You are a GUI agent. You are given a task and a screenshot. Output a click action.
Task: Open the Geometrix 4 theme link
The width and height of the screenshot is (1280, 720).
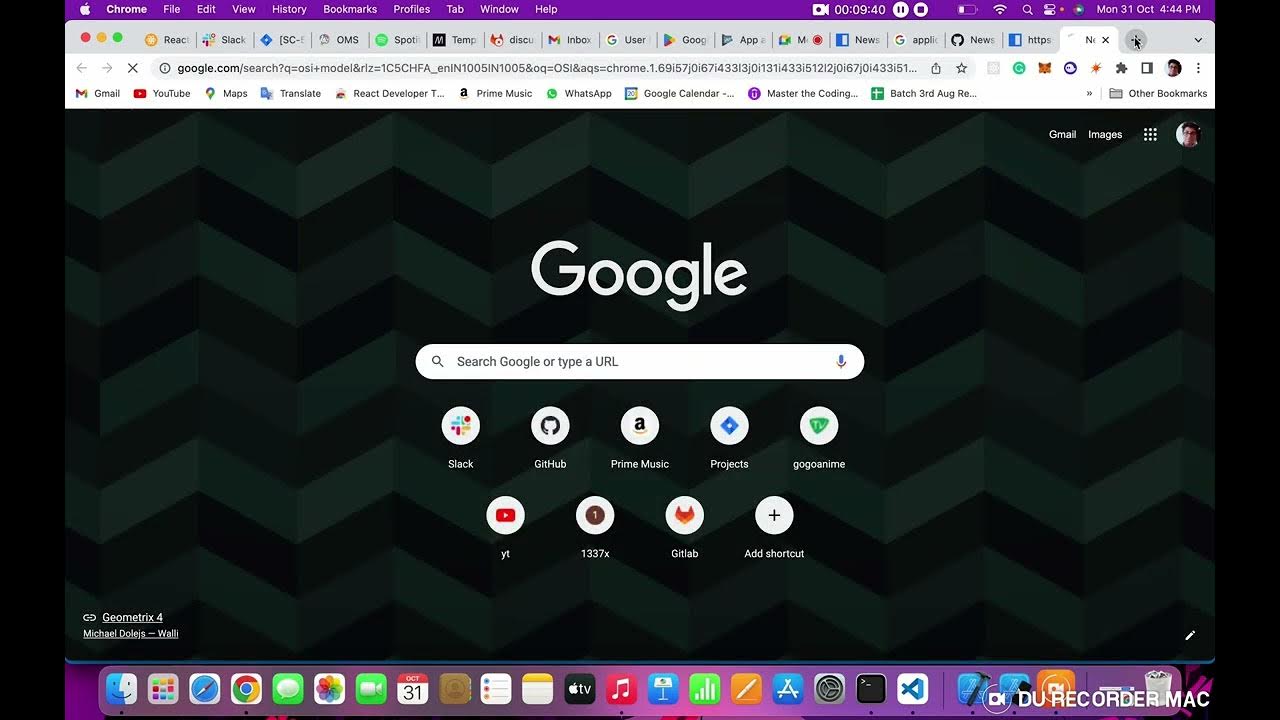click(x=132, y=617)
